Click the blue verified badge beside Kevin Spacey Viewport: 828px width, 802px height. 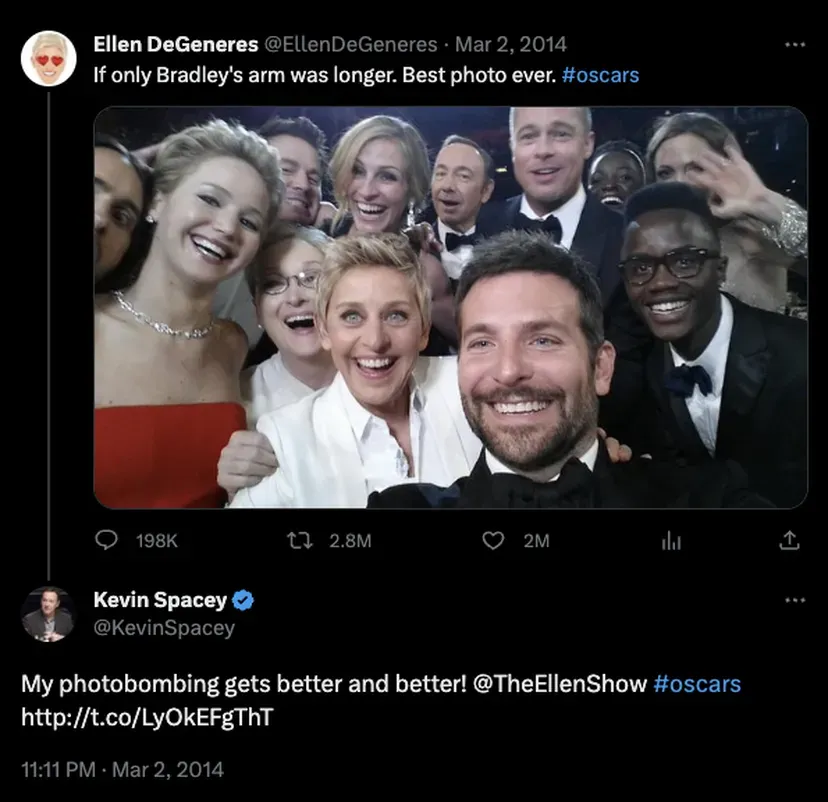coord(243,601)
